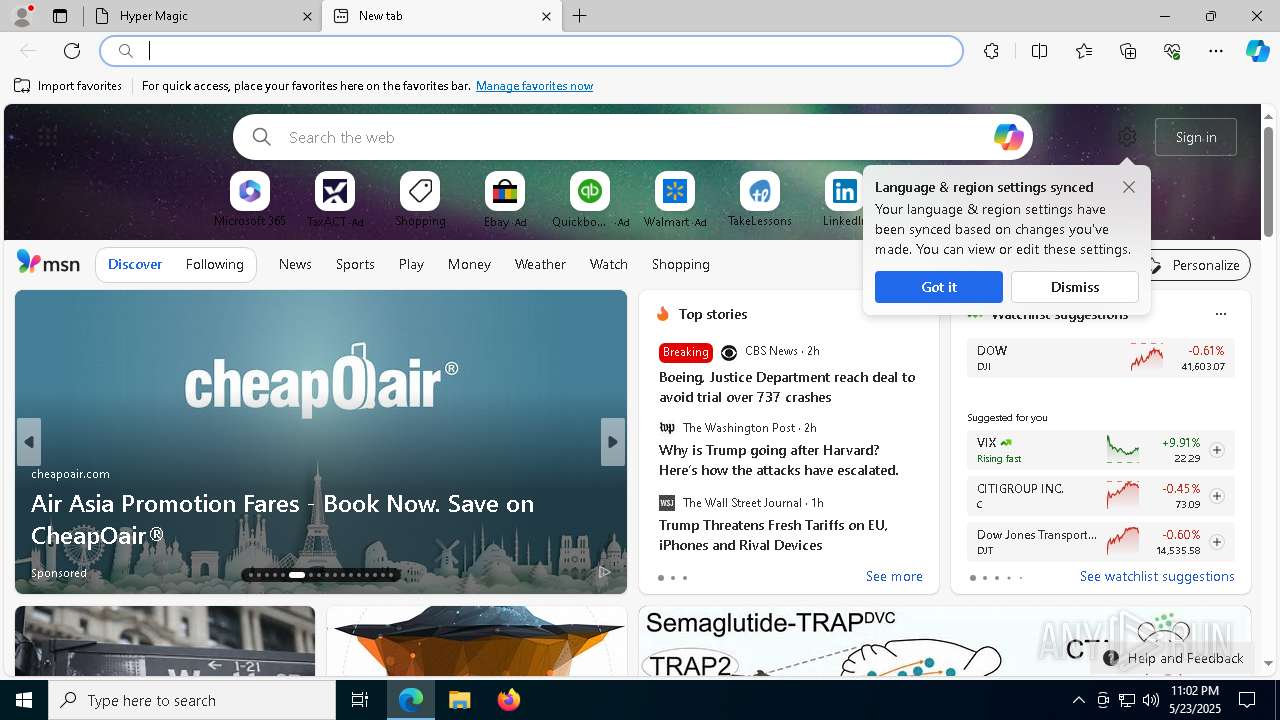Reload the page with refresh icon
This screenshot has height=720, width=1280.
coord(72,51)
